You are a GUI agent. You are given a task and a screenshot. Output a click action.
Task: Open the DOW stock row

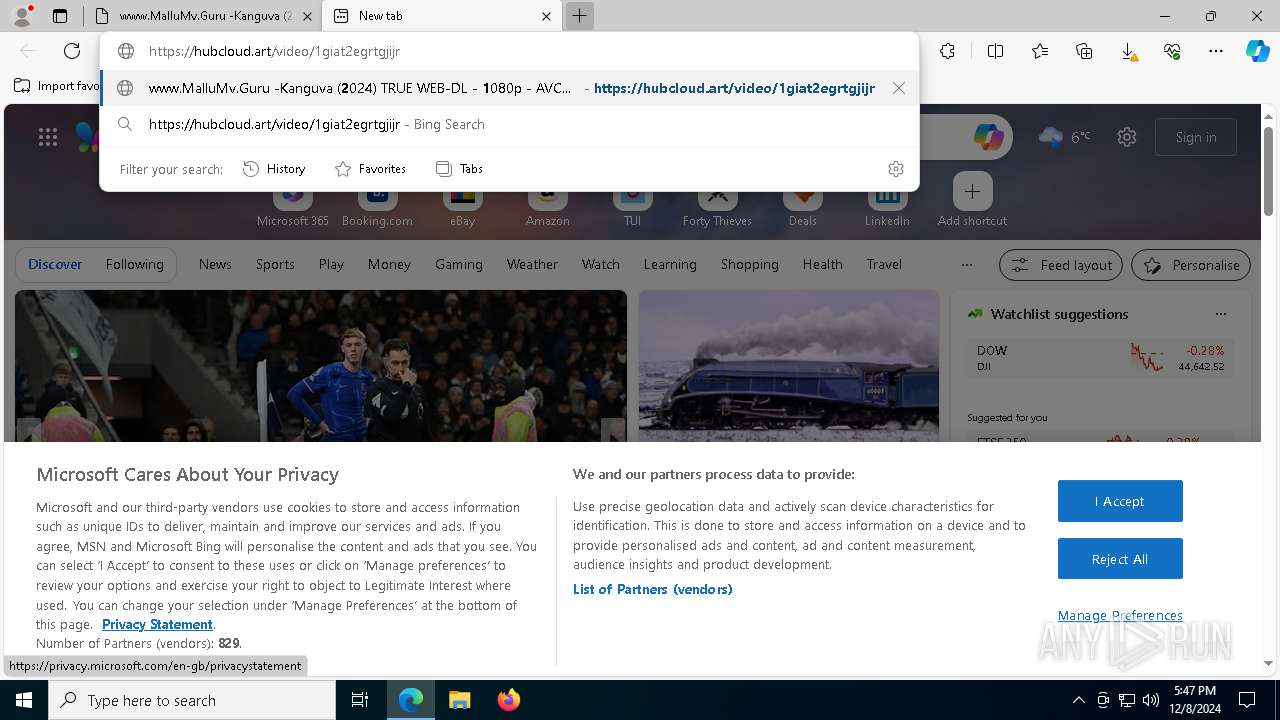(1100, 358)
